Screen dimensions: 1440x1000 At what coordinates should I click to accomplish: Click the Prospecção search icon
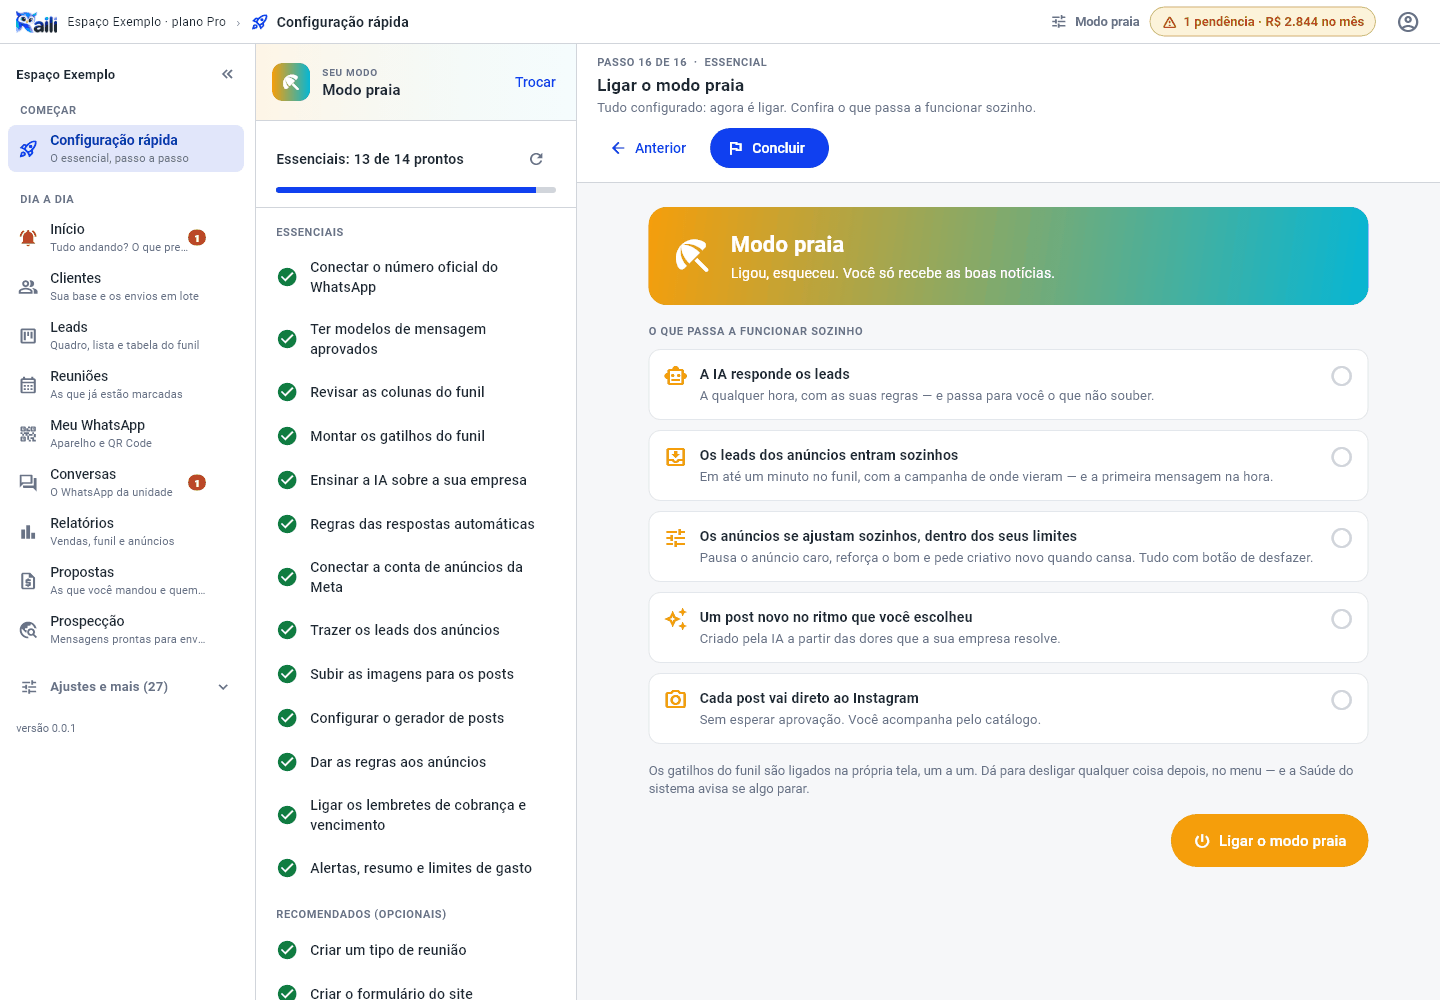(28, 630)
